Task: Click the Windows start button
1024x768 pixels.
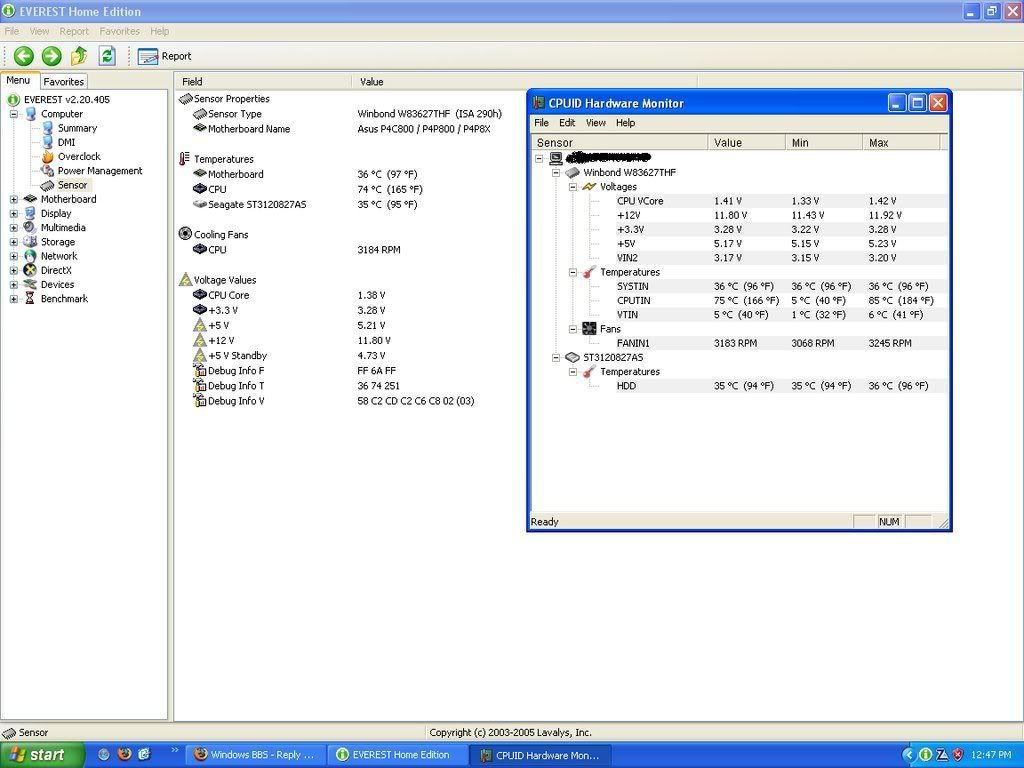Action: [42, 755]
